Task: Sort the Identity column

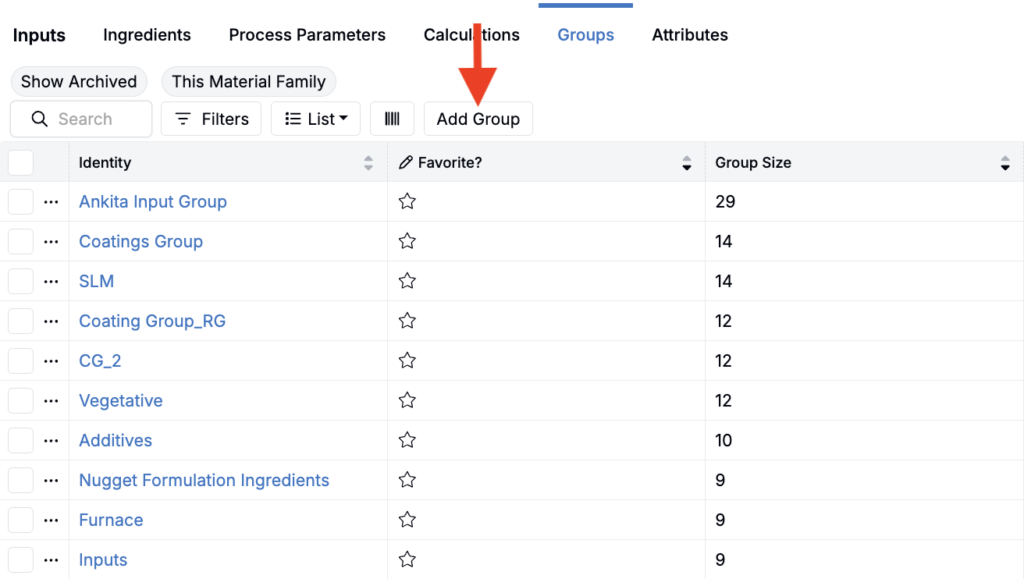Action: click(368, 163)
